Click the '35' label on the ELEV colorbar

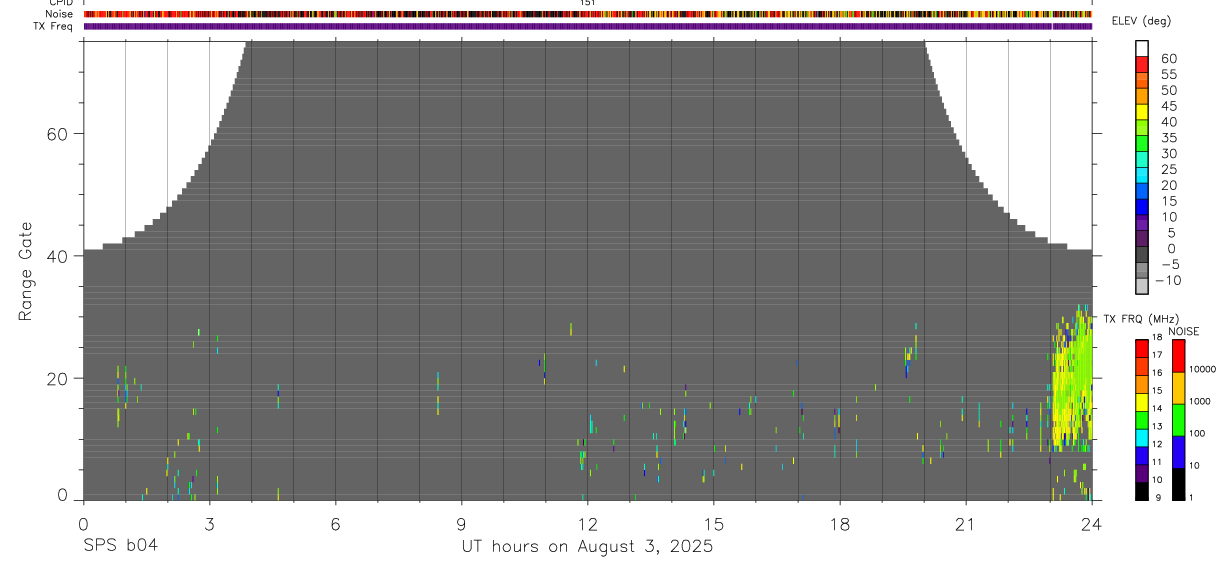point(1168,138)
